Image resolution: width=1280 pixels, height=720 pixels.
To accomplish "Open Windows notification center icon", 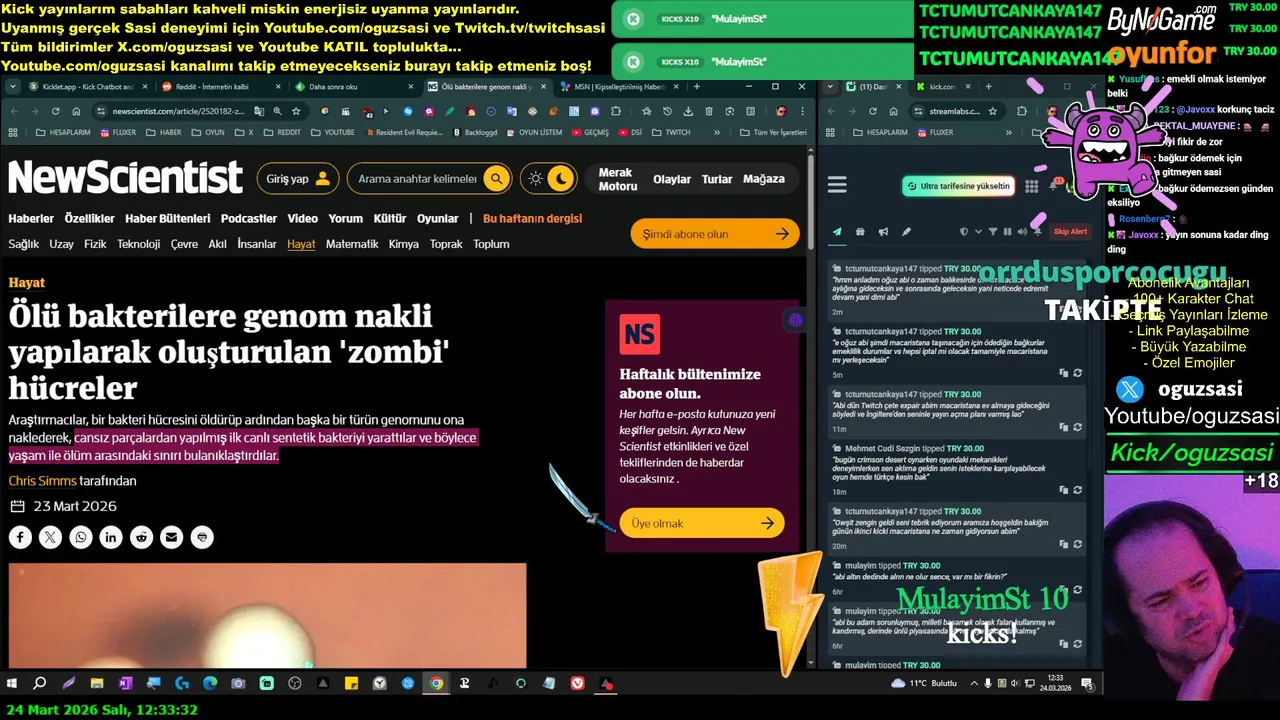I will click(x=1087, y=684).
